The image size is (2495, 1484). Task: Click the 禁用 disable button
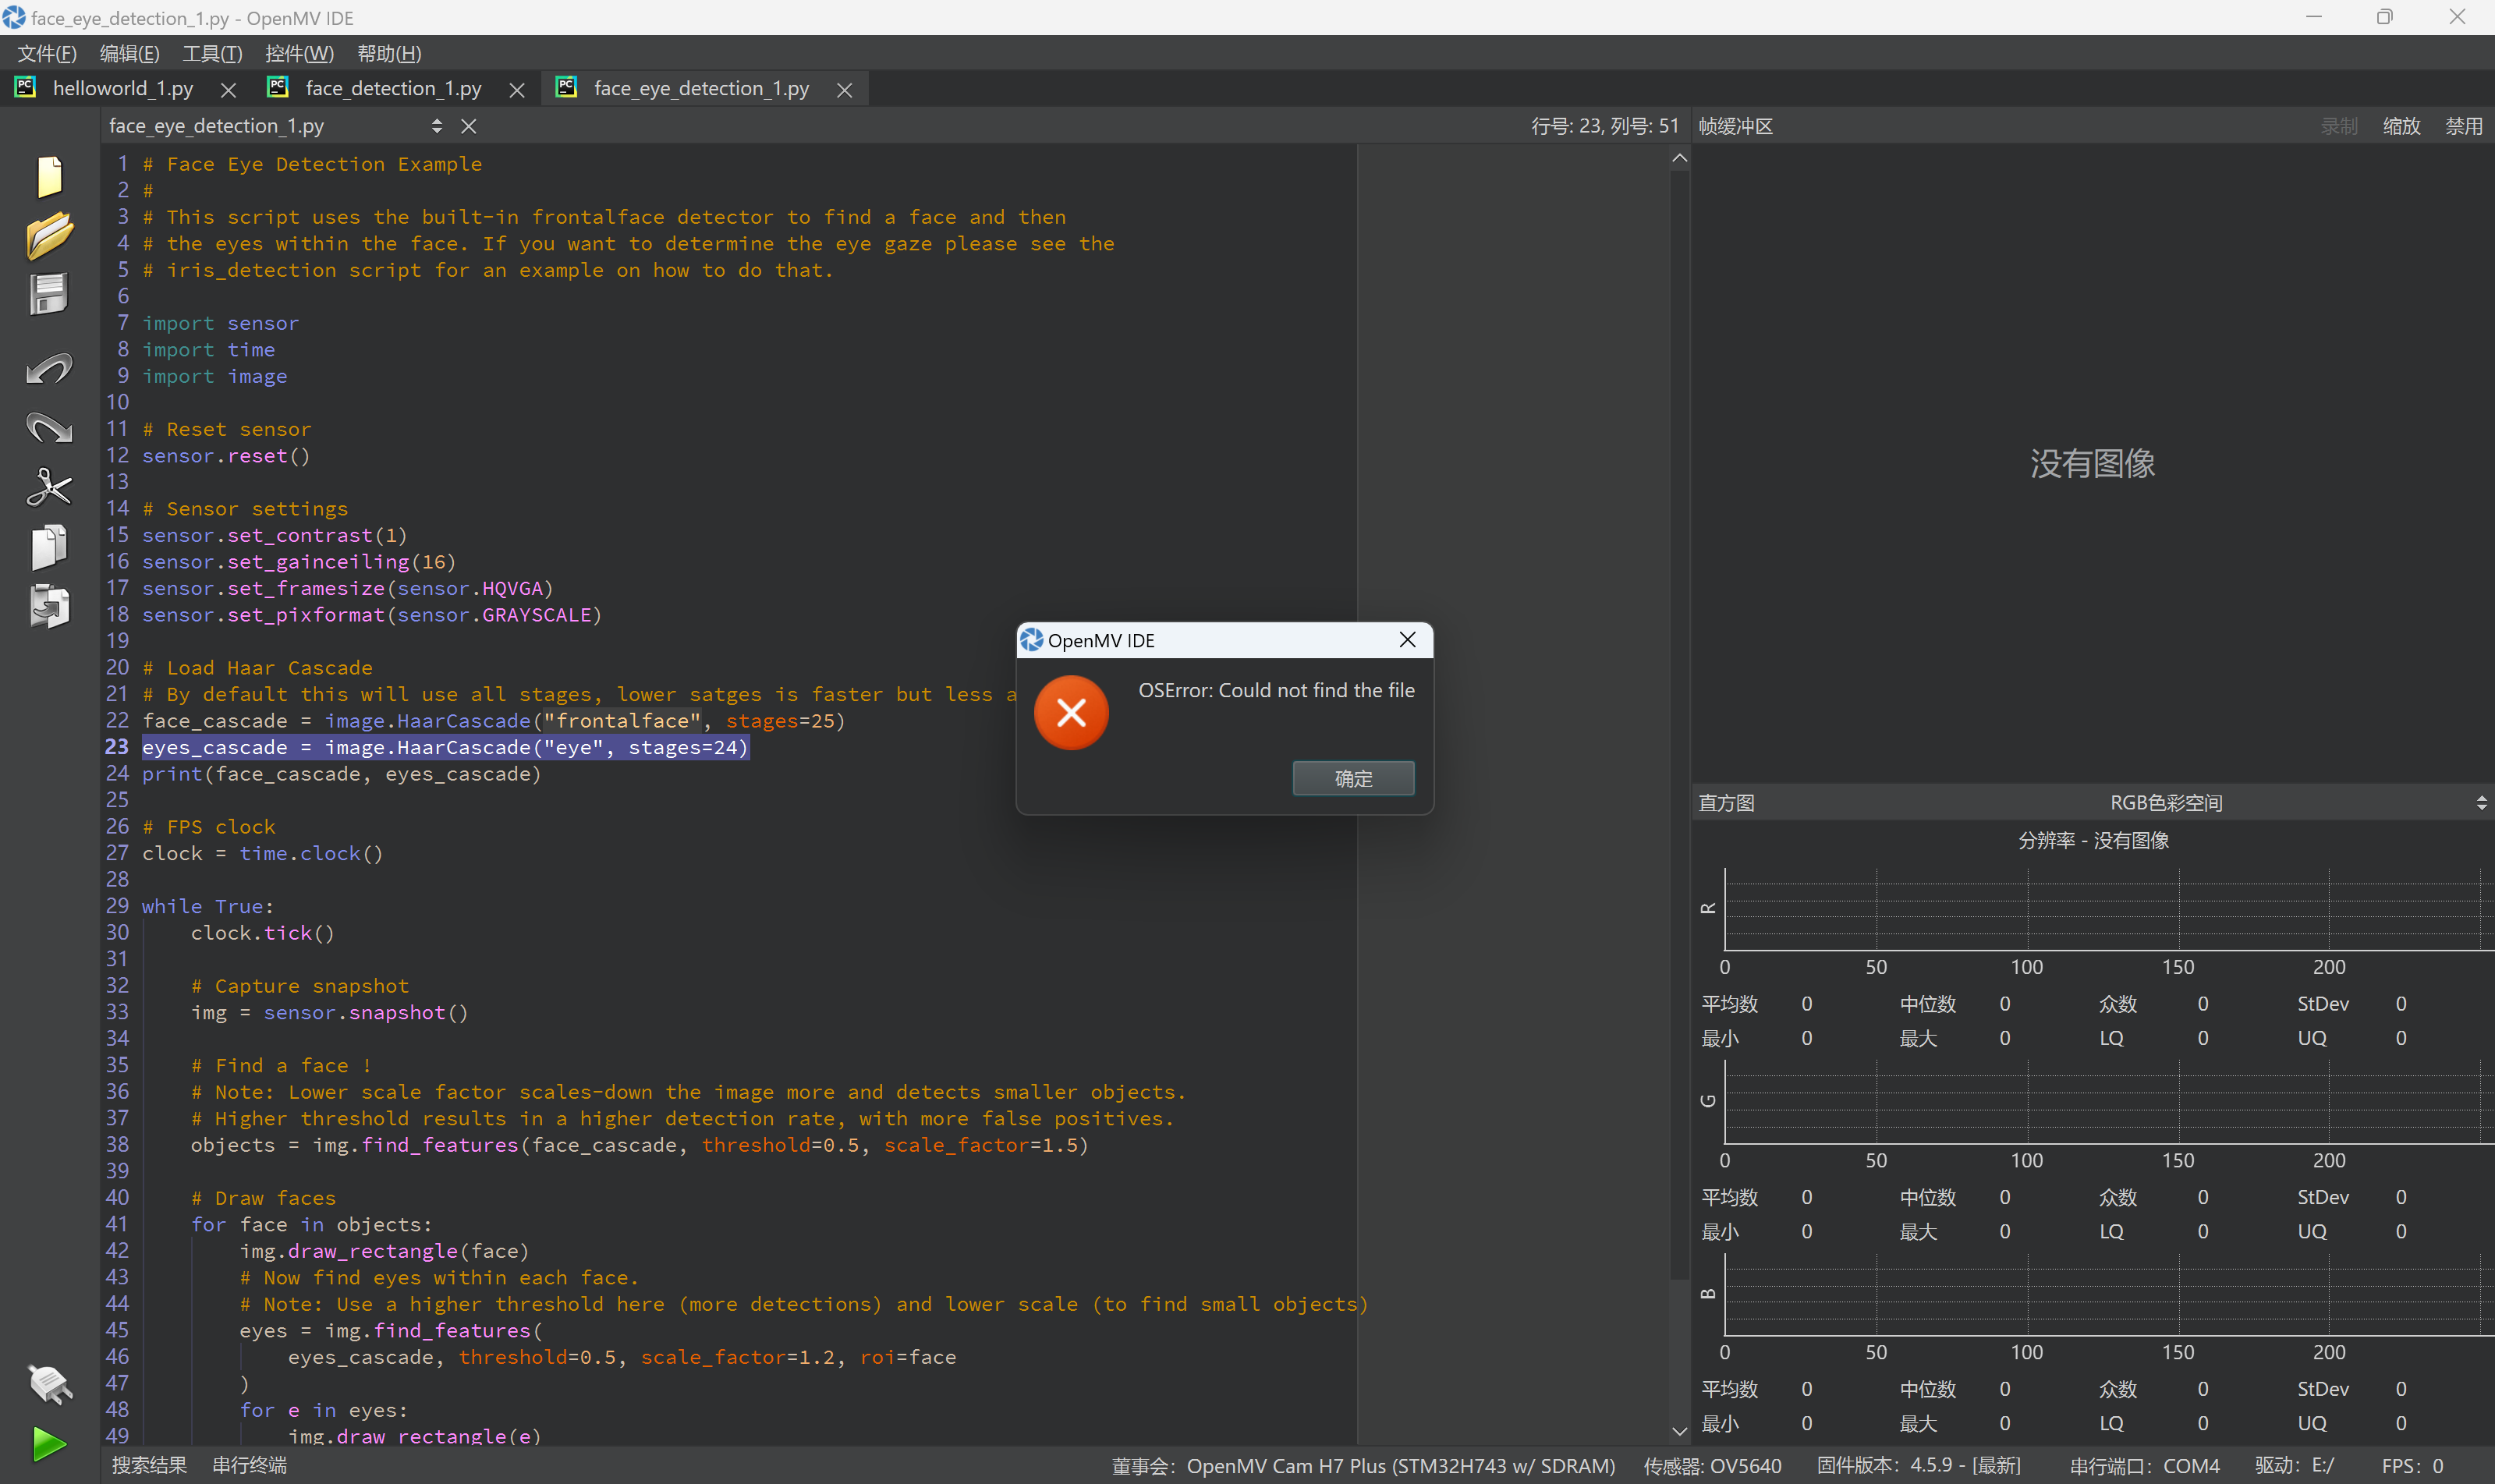pos(2463,126)
